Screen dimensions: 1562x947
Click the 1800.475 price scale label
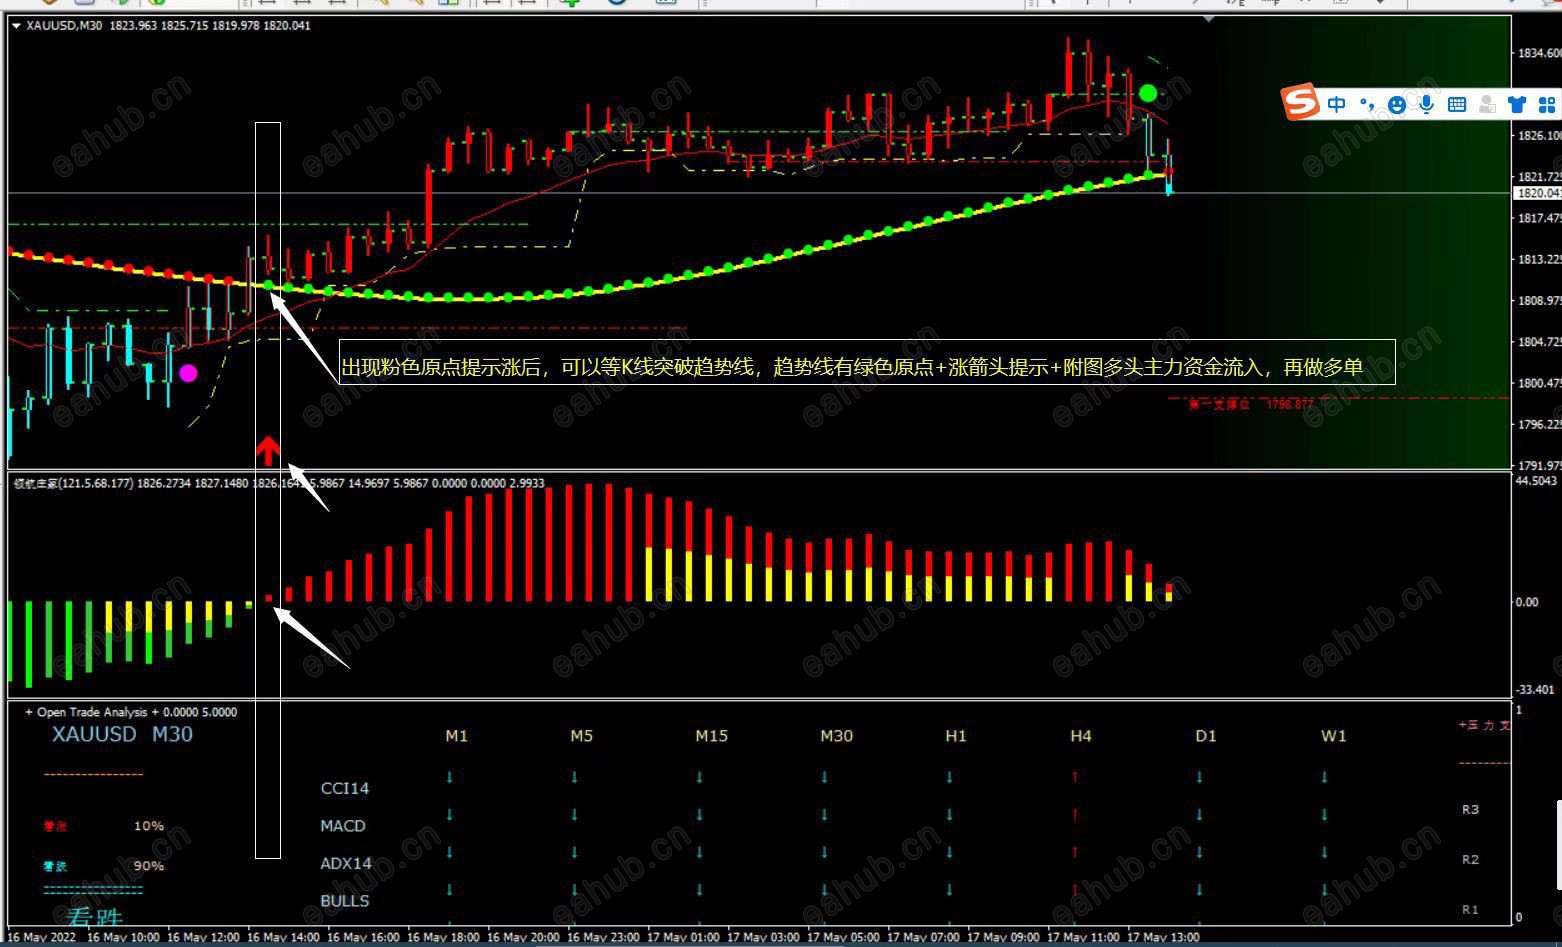pos(1540,383)
